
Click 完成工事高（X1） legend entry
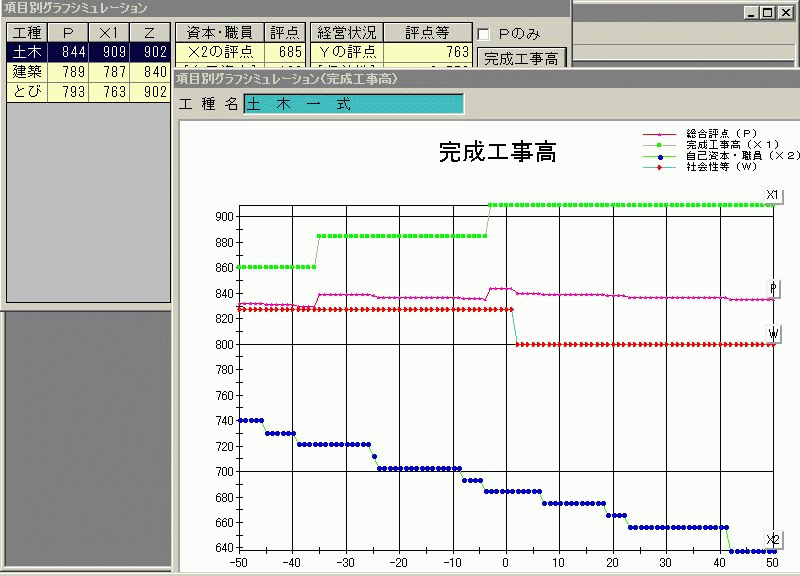pyautogui.click(x=732, y=145)
